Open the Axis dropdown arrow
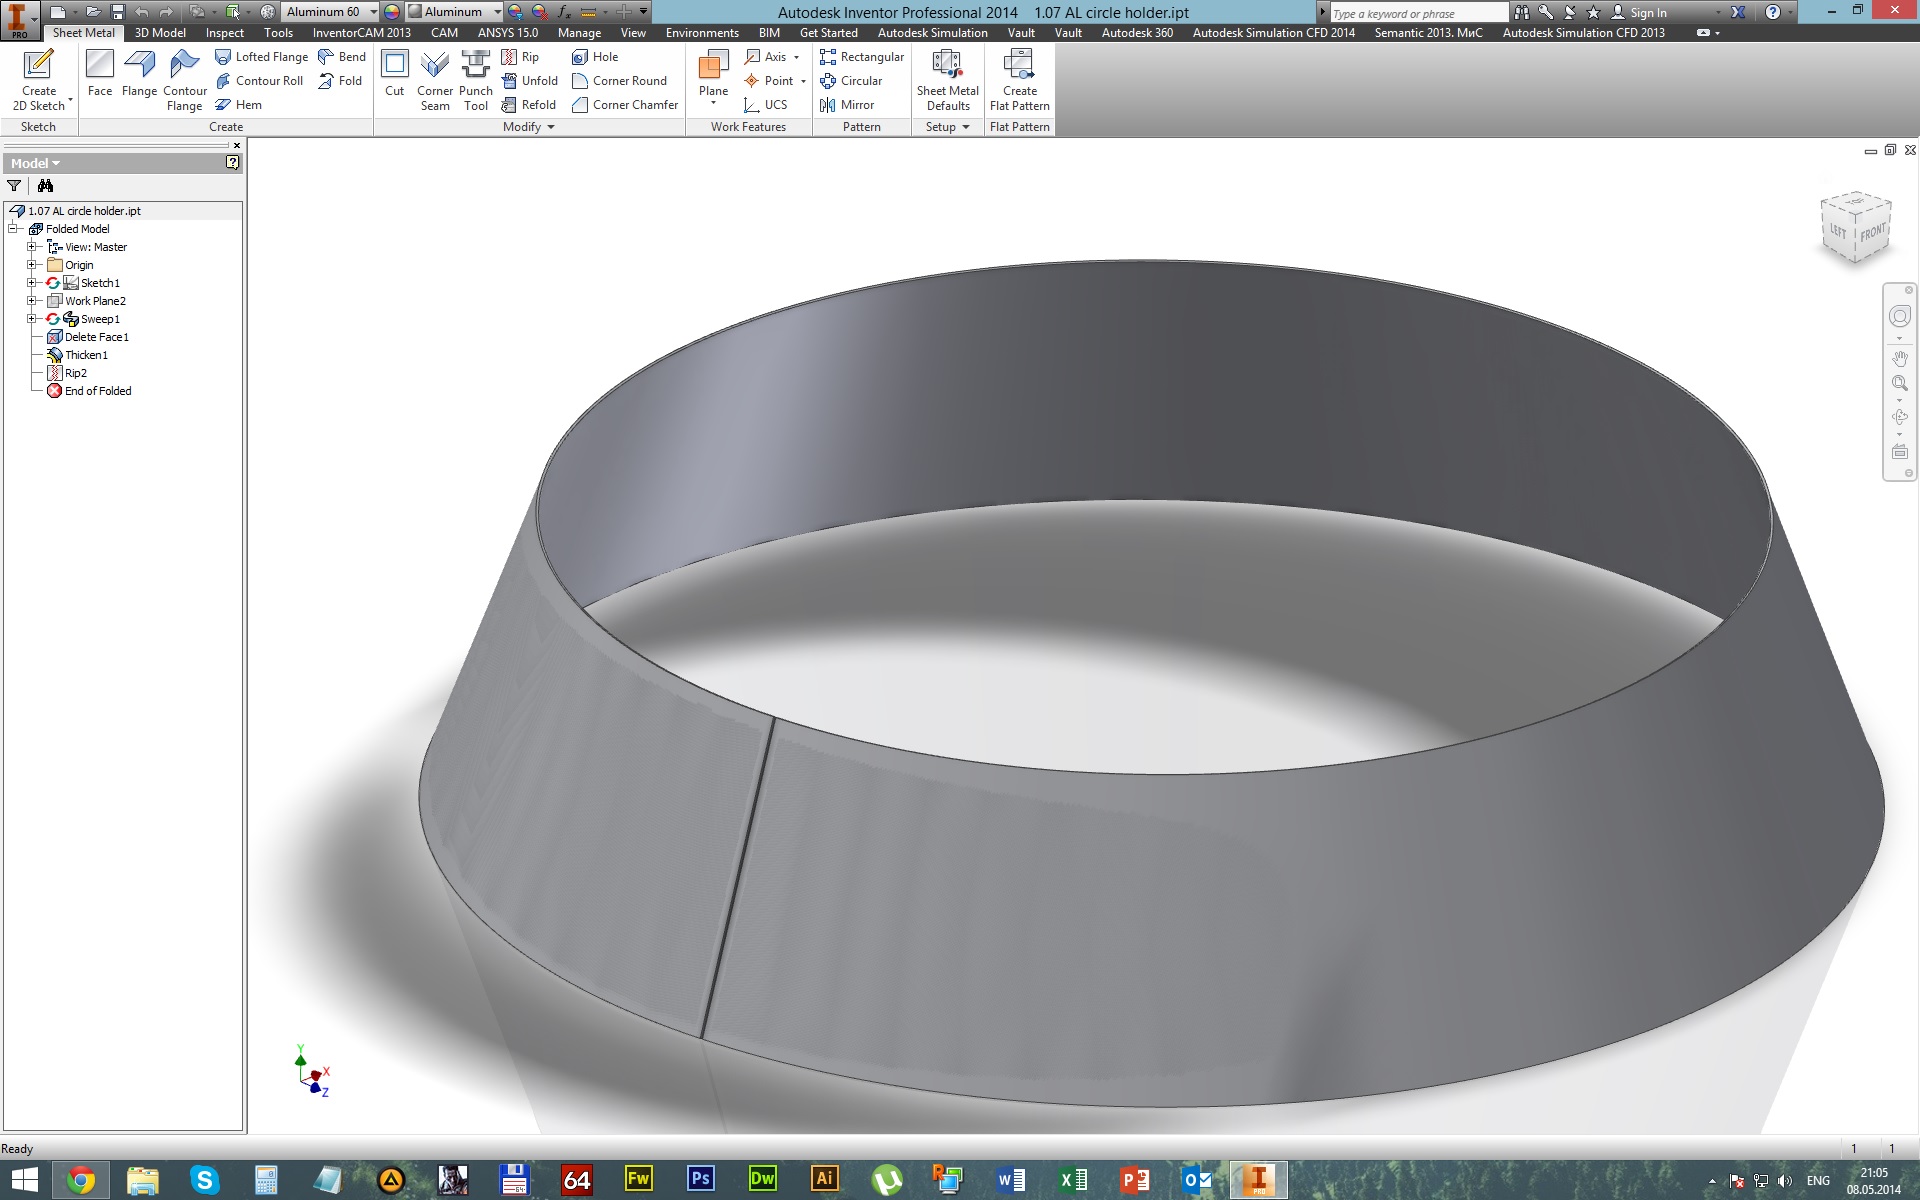Screen dimensions: 1920x1200 click(x=797, y=57)
